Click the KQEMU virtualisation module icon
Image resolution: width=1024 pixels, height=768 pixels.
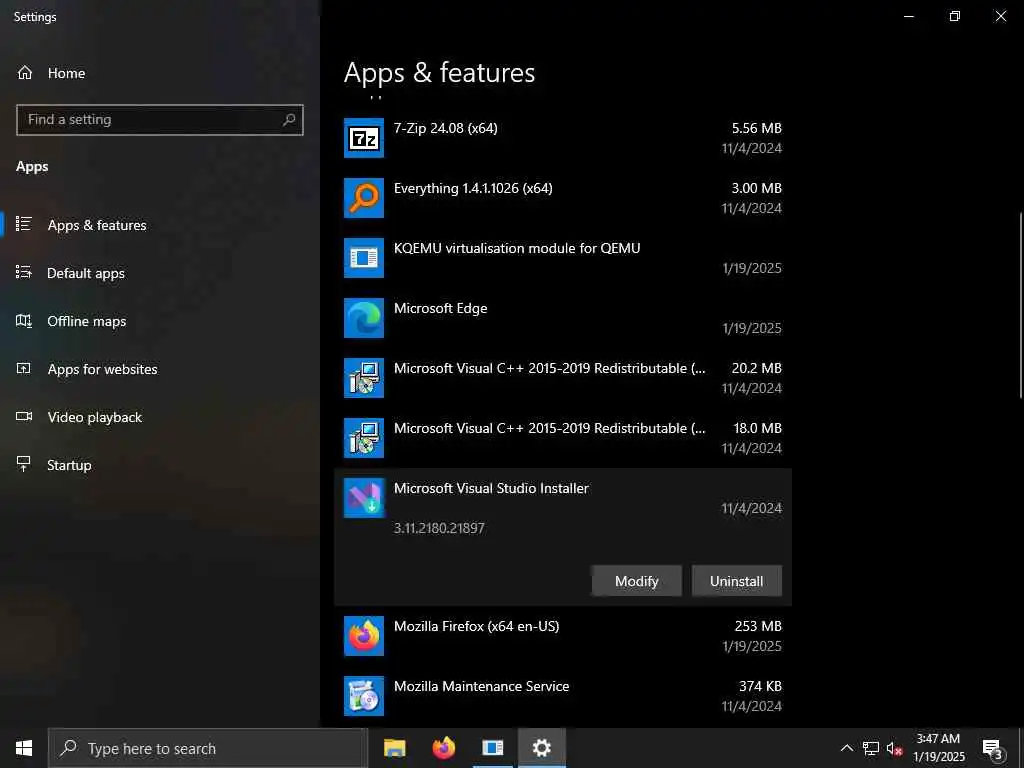(364, 258)
